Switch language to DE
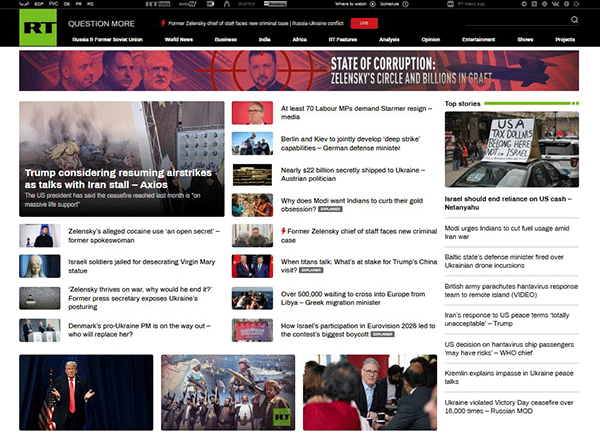The width and height of the screenshot is (600, 433). tap(67, 4)
